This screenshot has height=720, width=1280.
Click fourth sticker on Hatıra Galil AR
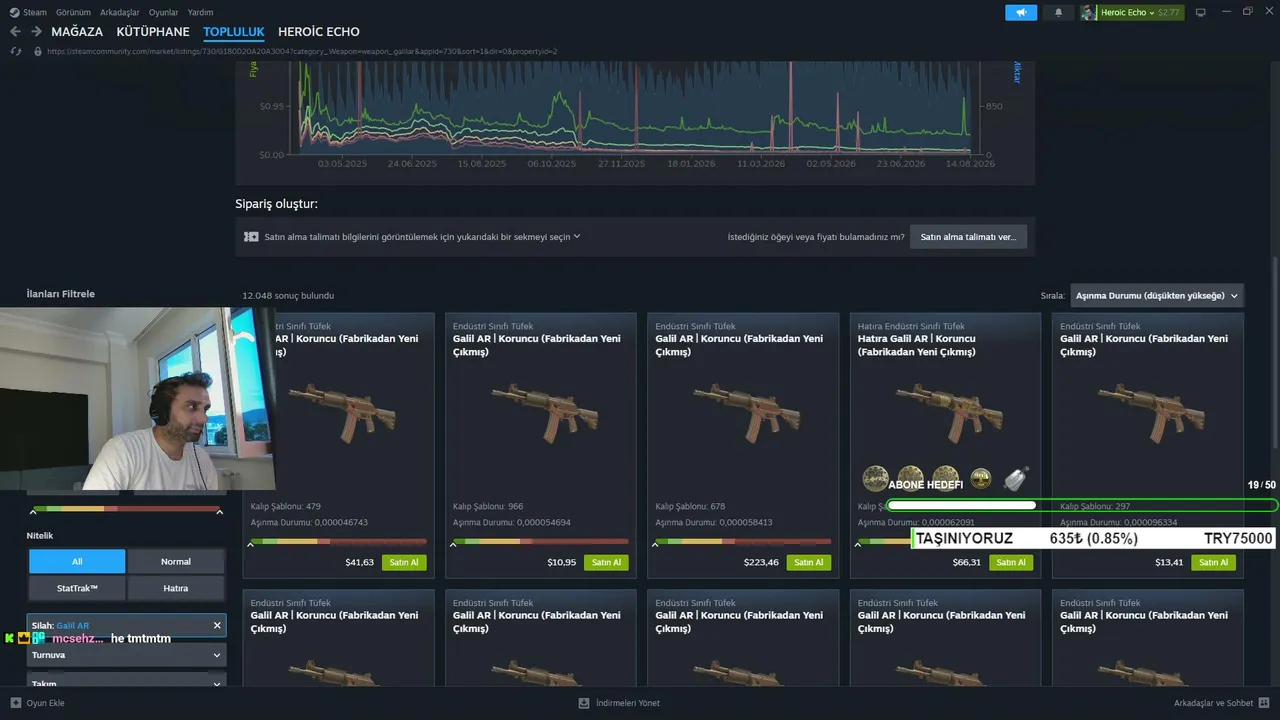click(x=981, y=479)
